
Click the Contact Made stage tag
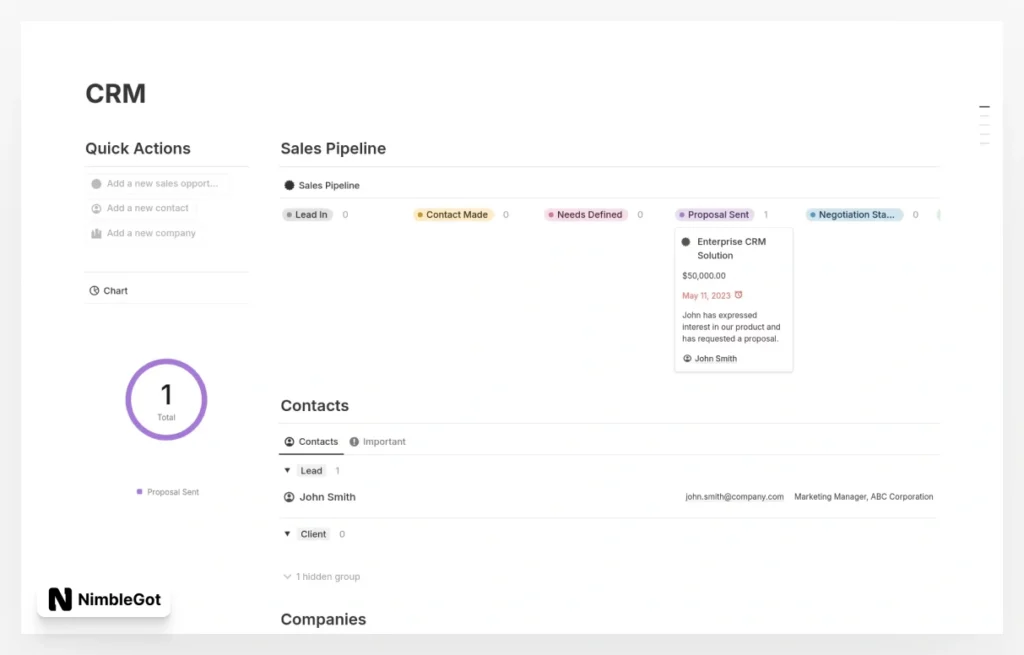[x=453, y=215]
